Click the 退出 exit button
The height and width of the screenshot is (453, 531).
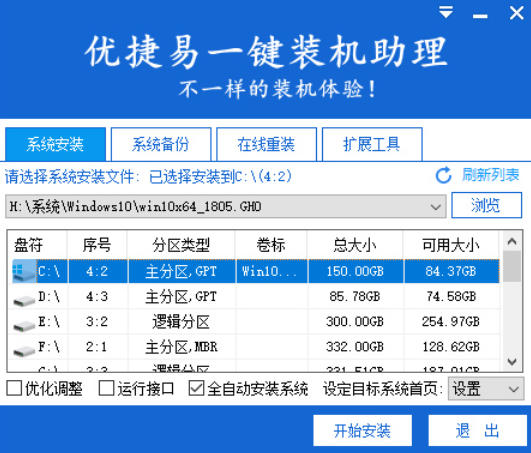tap(477, 431)
